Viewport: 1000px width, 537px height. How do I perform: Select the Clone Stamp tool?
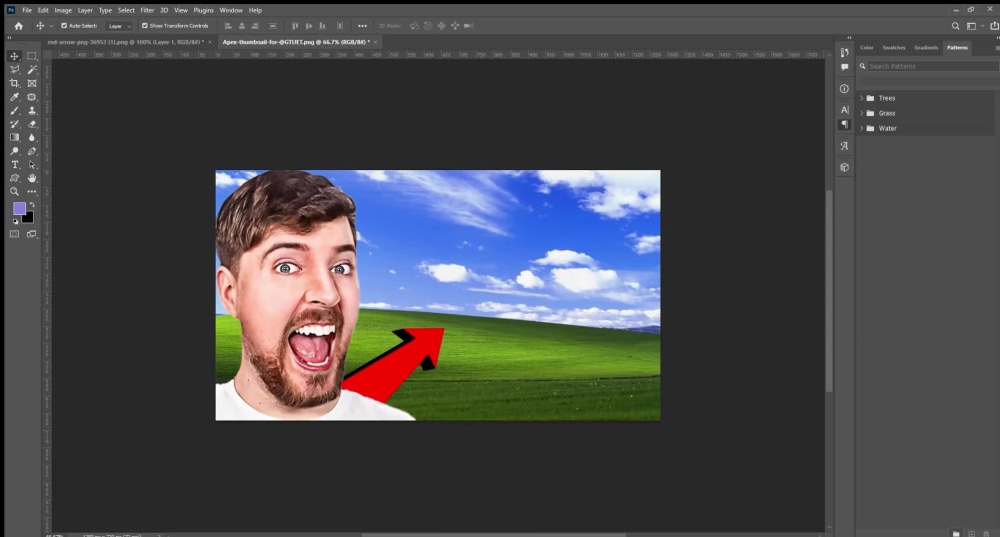pyautogui.click(x=32, y=110)
